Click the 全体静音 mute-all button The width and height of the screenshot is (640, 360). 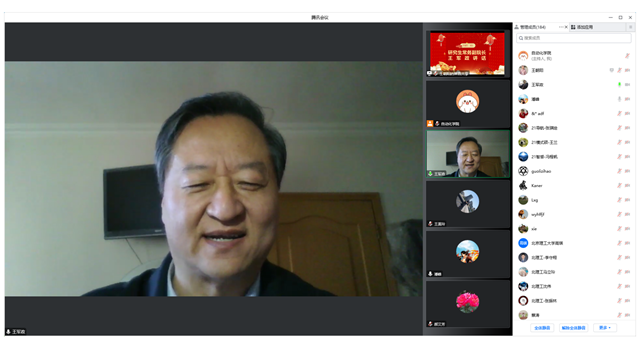pyautogui.click(x=542, y=328)
